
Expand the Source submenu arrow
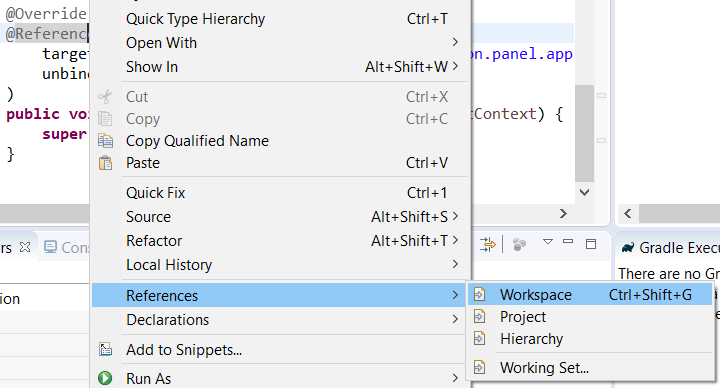(x=455, y=216)
